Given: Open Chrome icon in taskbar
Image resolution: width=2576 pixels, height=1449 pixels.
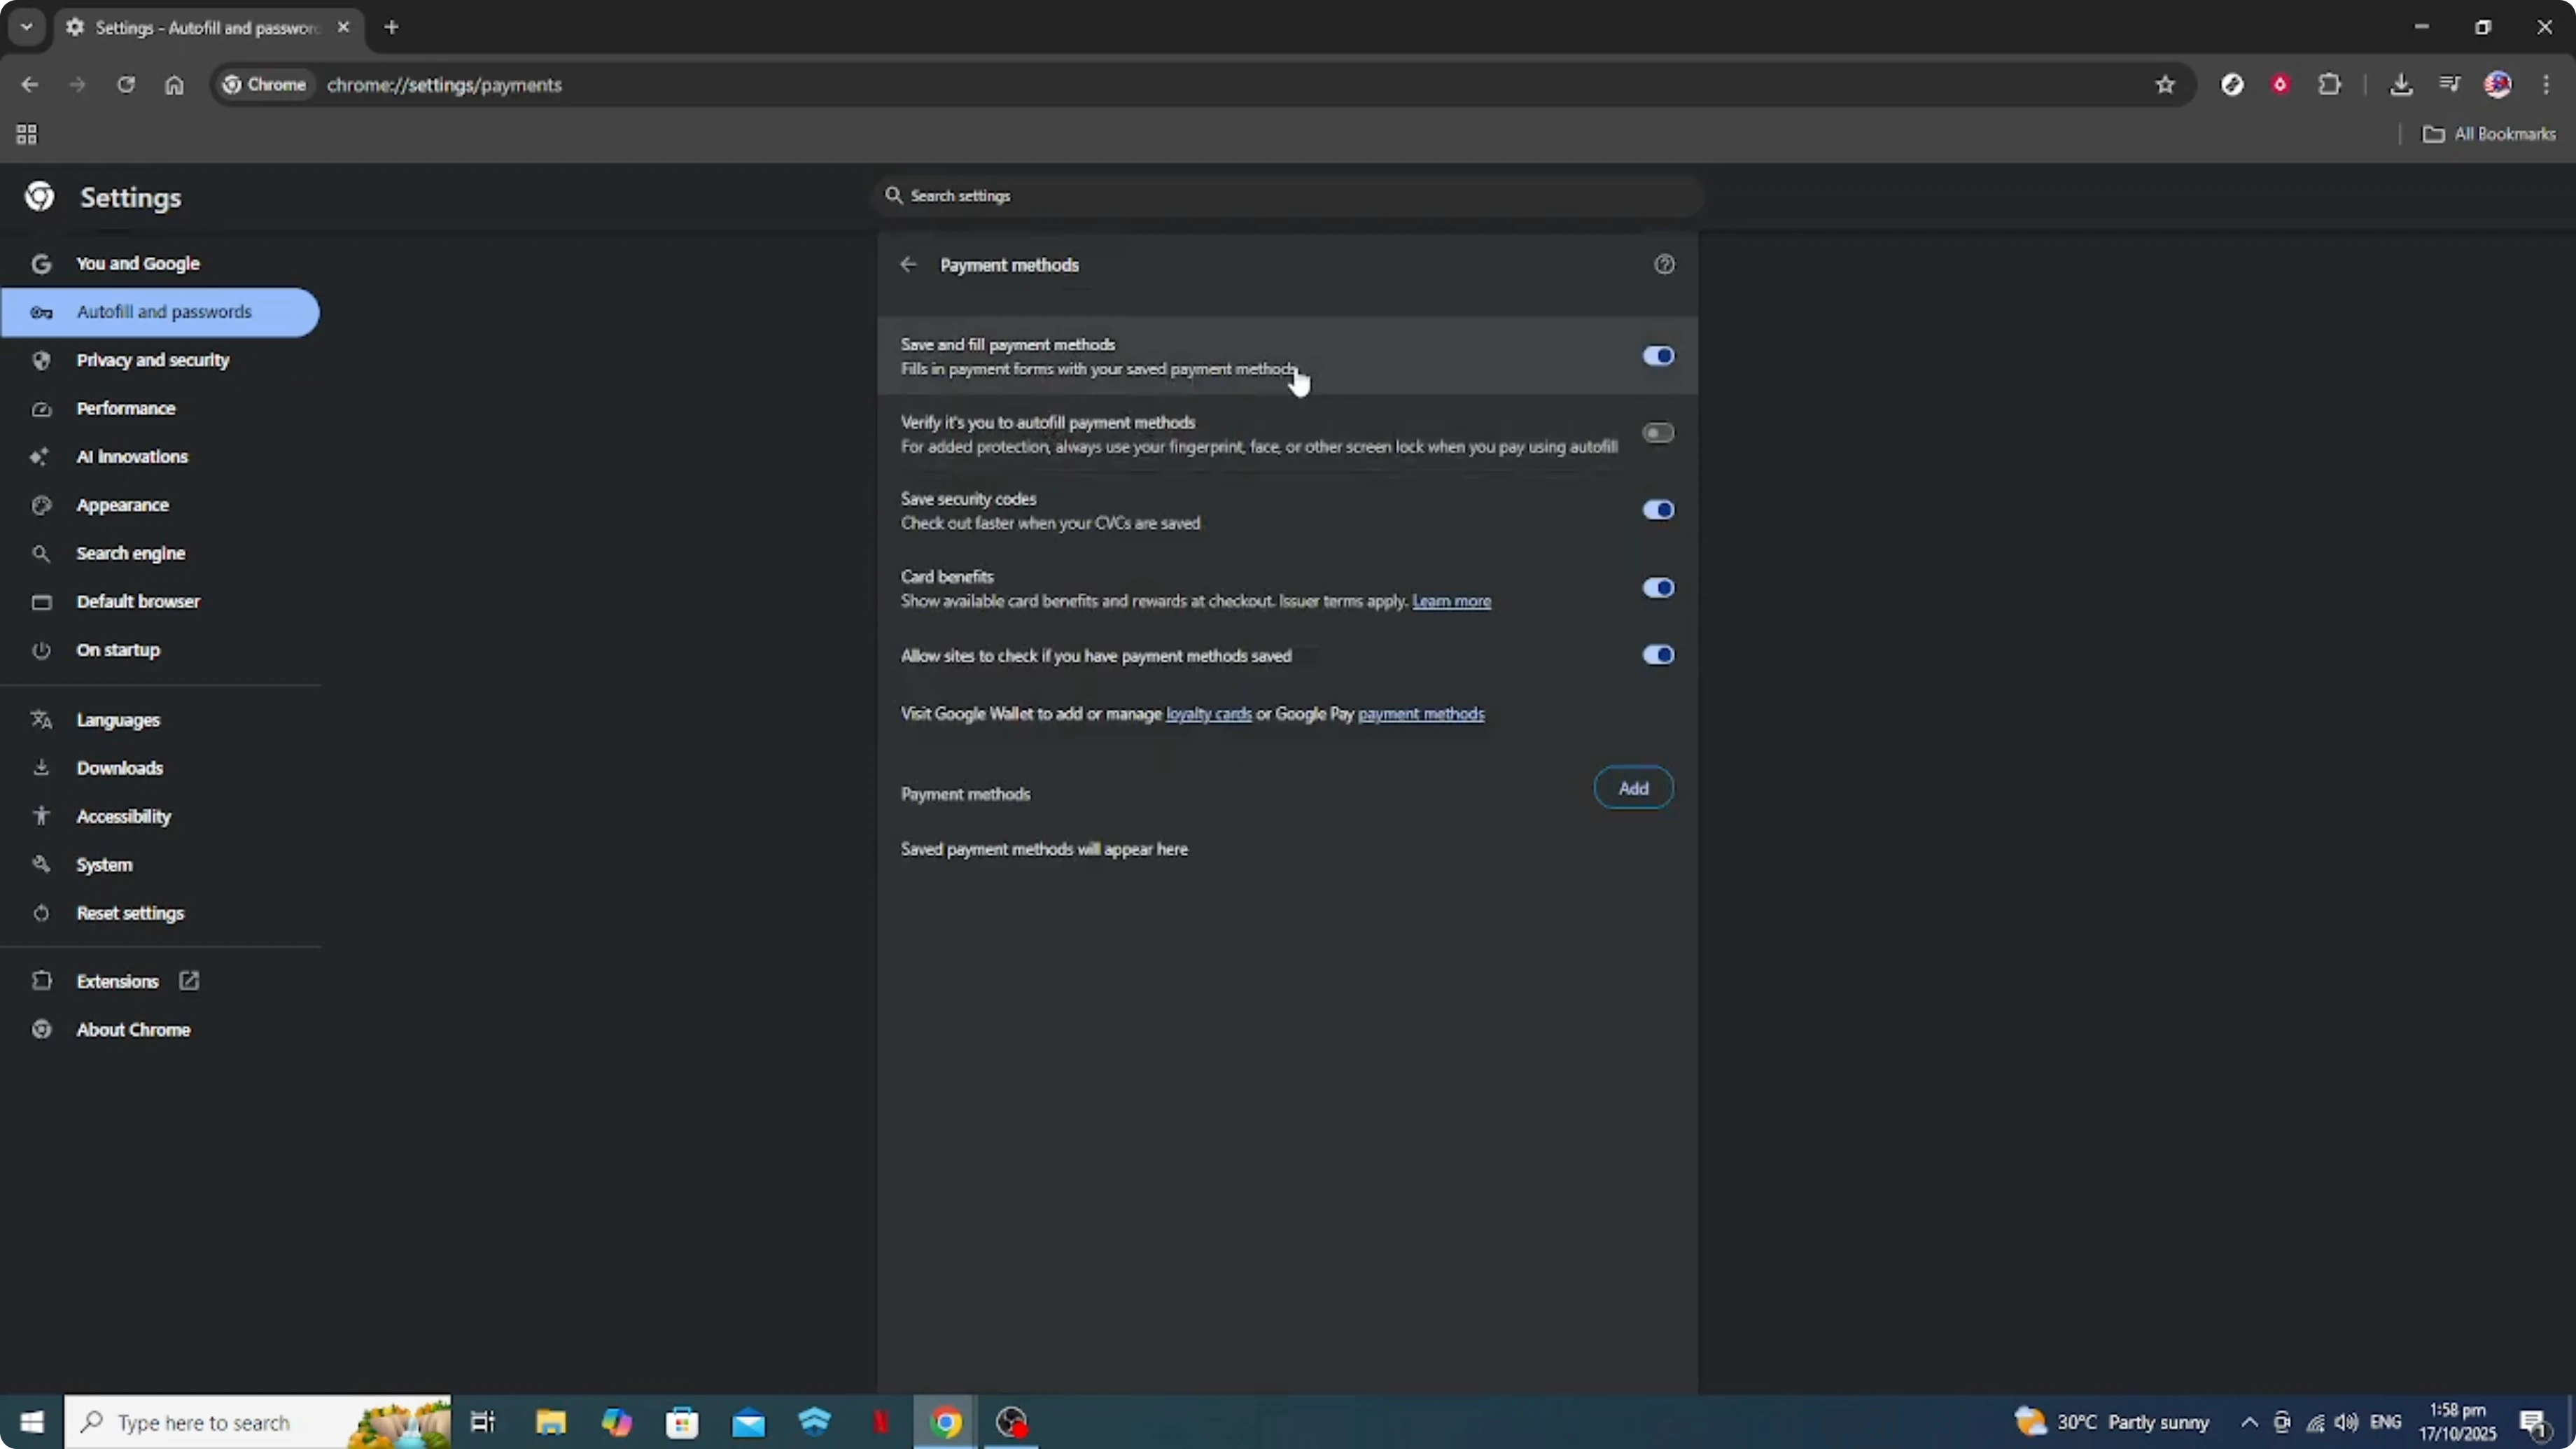Looking at the screenshot, I should coord(946,1422).
